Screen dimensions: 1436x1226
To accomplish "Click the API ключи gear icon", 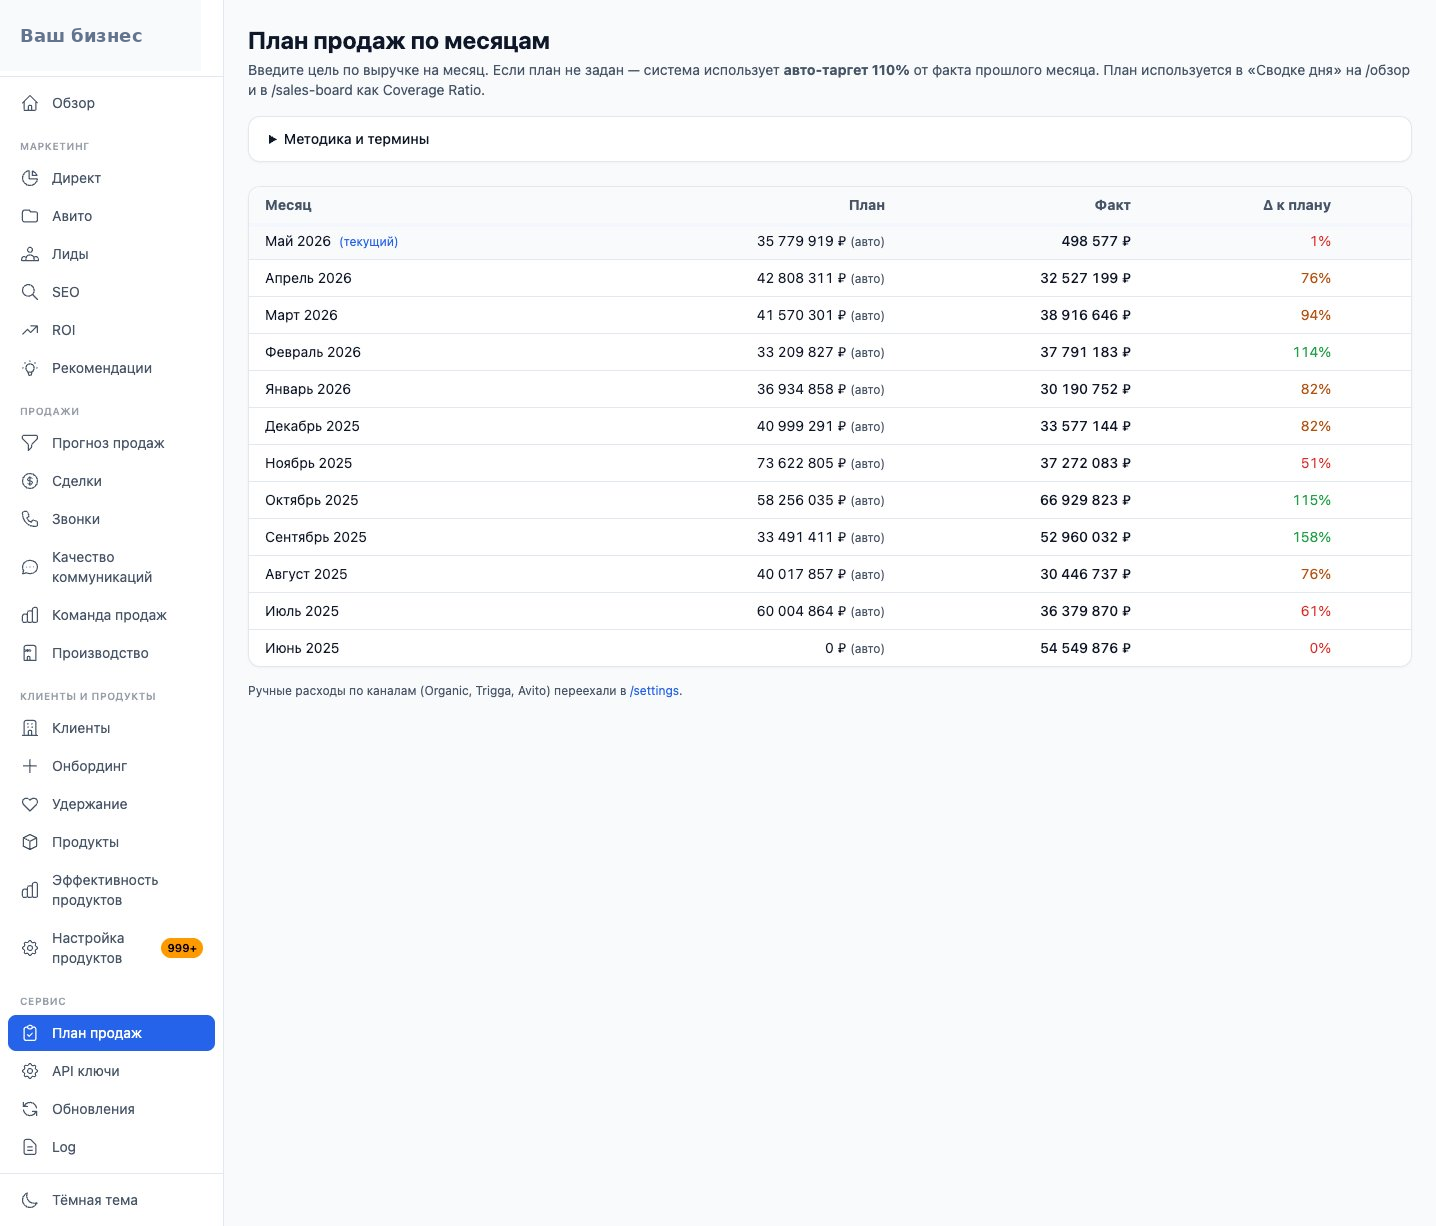I will (x=30, y=1071).
